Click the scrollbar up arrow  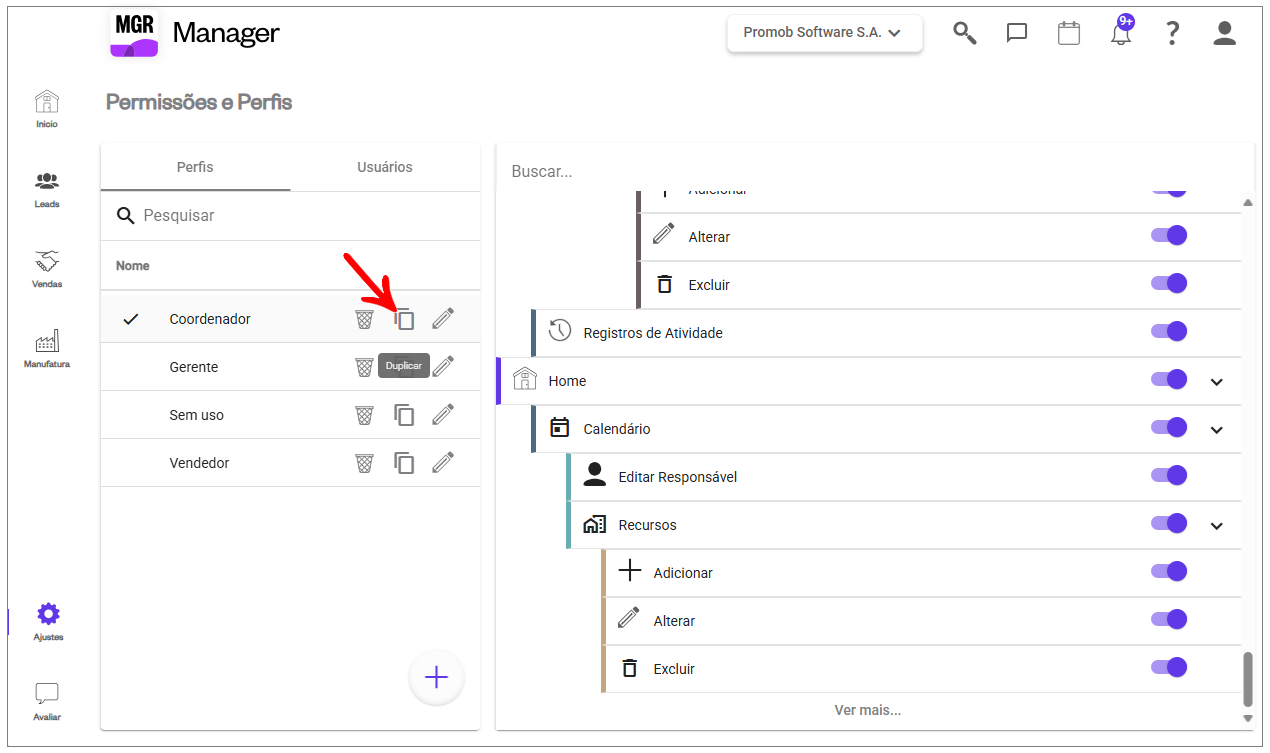click(x=1247, y=203)
